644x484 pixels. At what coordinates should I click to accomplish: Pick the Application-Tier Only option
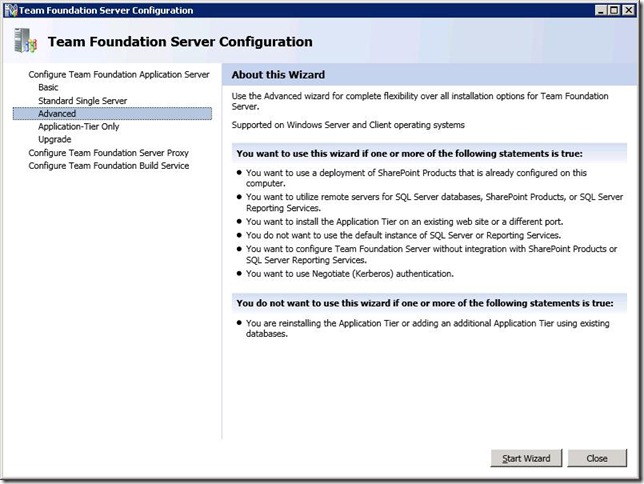pos(79,127)
